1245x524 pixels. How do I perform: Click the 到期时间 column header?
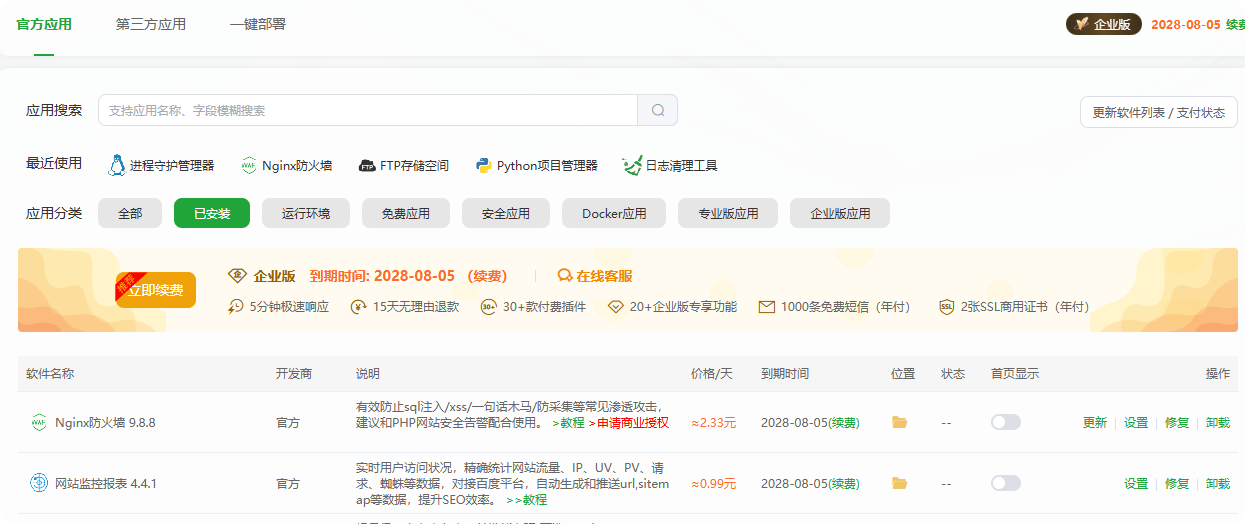pyautogui.click(x=785, y=373)
